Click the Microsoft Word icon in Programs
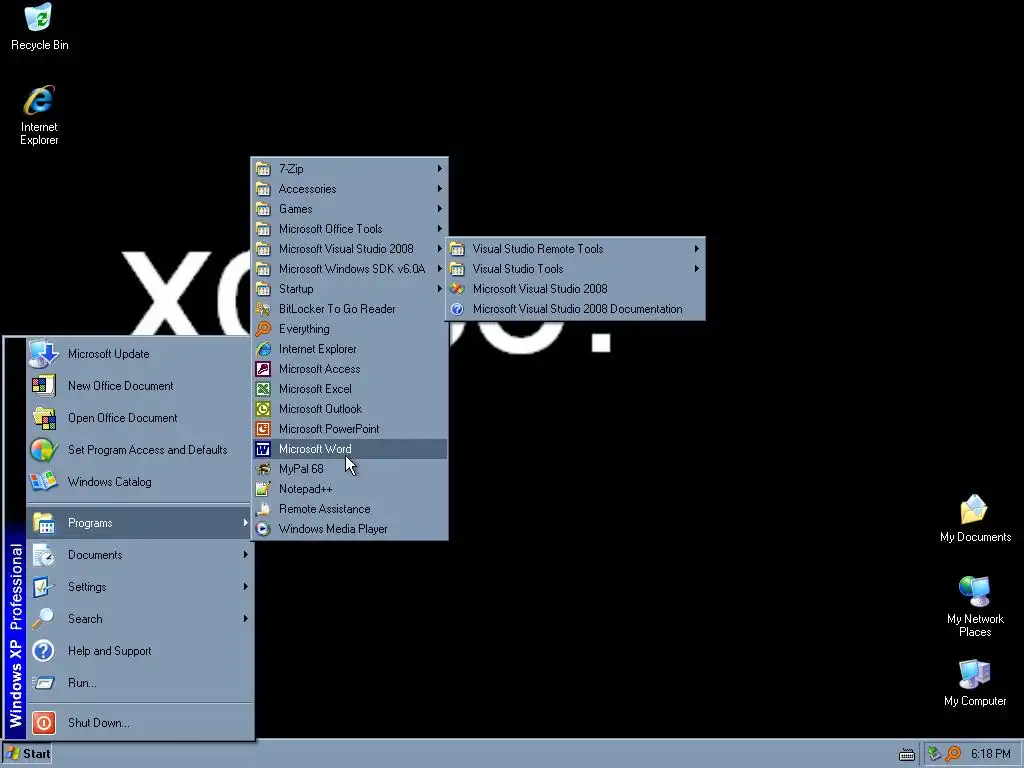 [263, 449]
